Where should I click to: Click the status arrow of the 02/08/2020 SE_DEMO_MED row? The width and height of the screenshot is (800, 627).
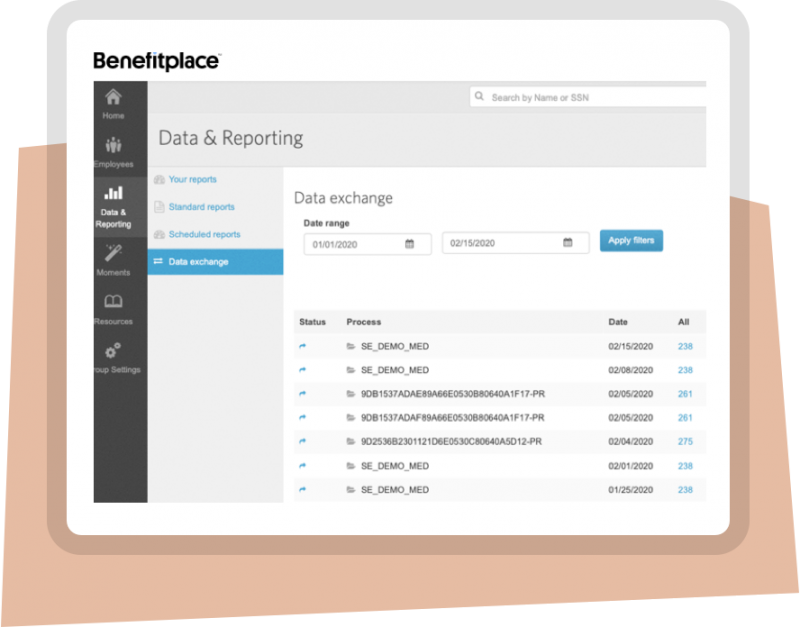click(303, 370)
